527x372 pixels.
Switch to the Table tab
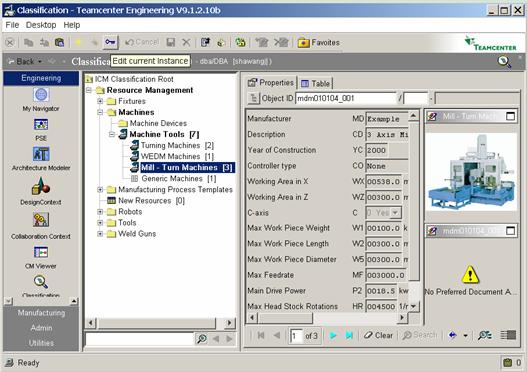click(315, 83)
